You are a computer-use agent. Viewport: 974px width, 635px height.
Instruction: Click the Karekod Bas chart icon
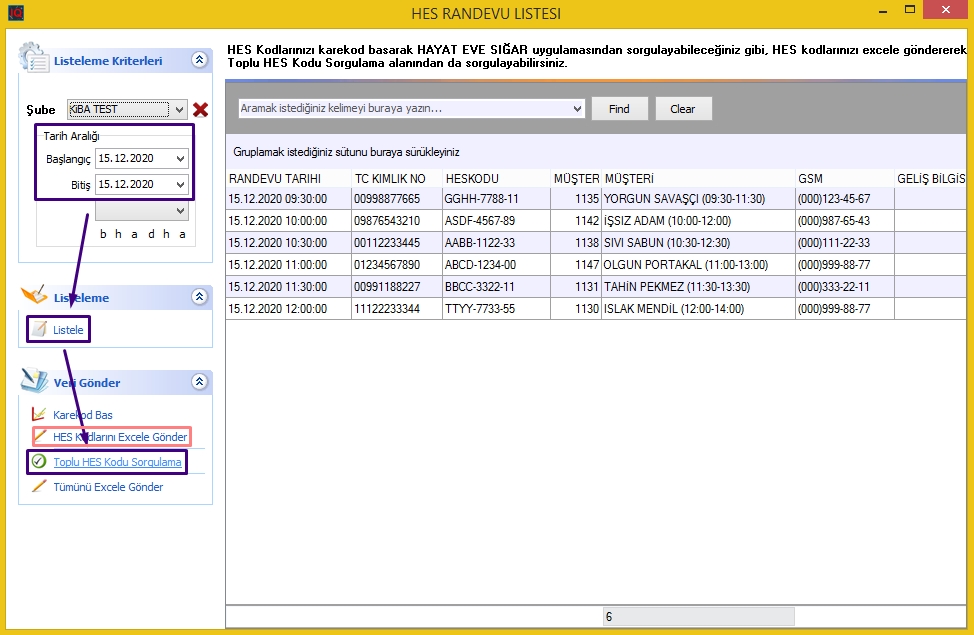coord(39,414)
